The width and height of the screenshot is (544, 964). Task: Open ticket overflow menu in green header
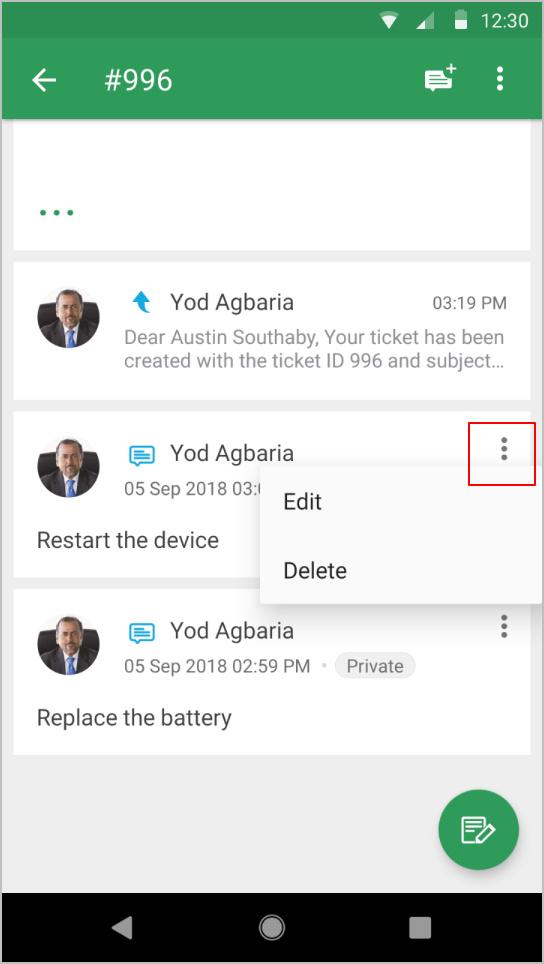pos(500,79)
